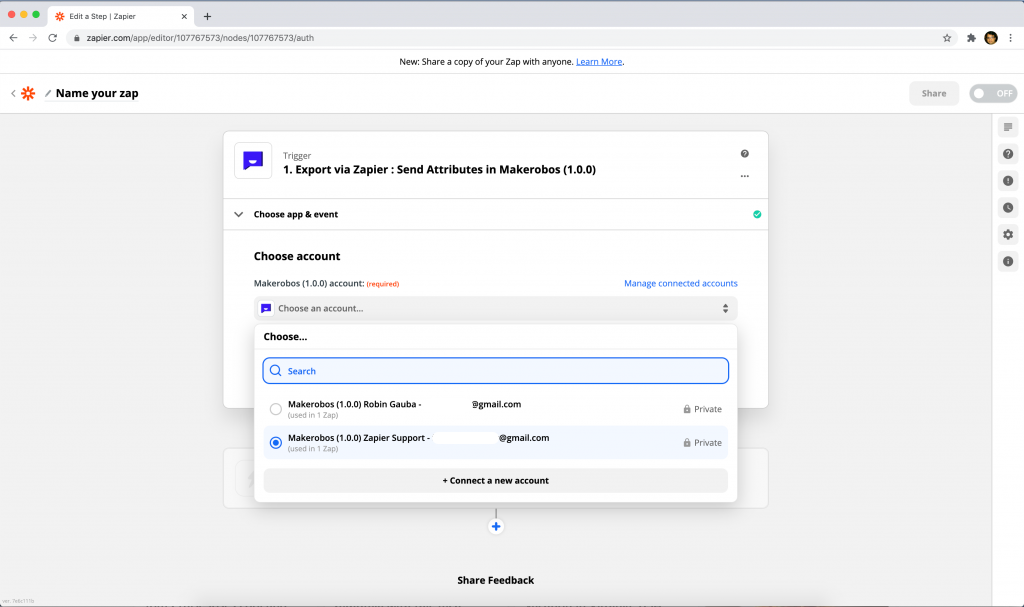Navigate back in browser

[x=13, y=38]
